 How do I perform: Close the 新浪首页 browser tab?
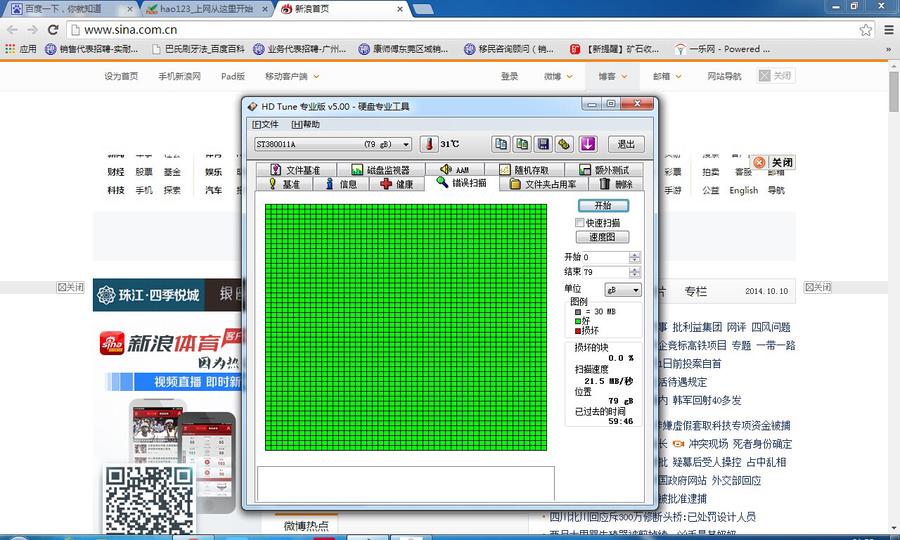click(400, 9)
